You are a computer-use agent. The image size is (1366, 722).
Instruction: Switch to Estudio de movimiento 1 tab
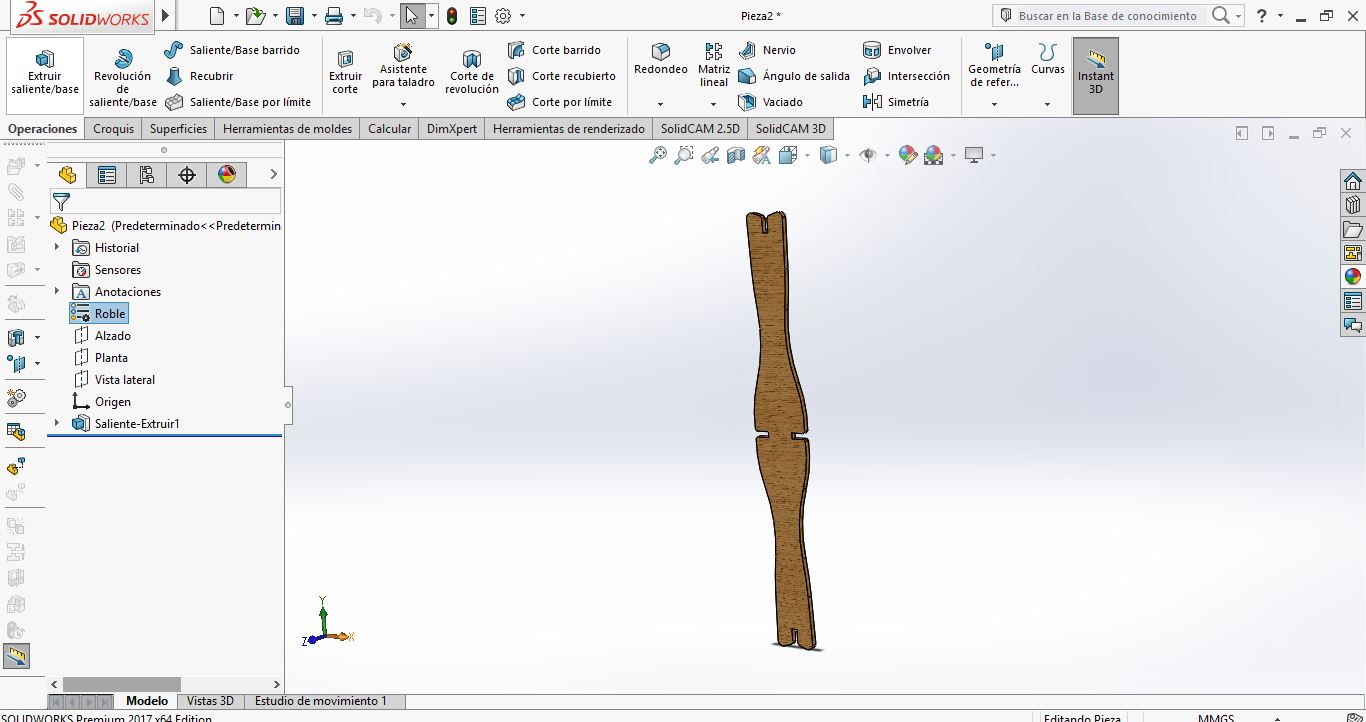pyautogui.click(x=321, y=701)
